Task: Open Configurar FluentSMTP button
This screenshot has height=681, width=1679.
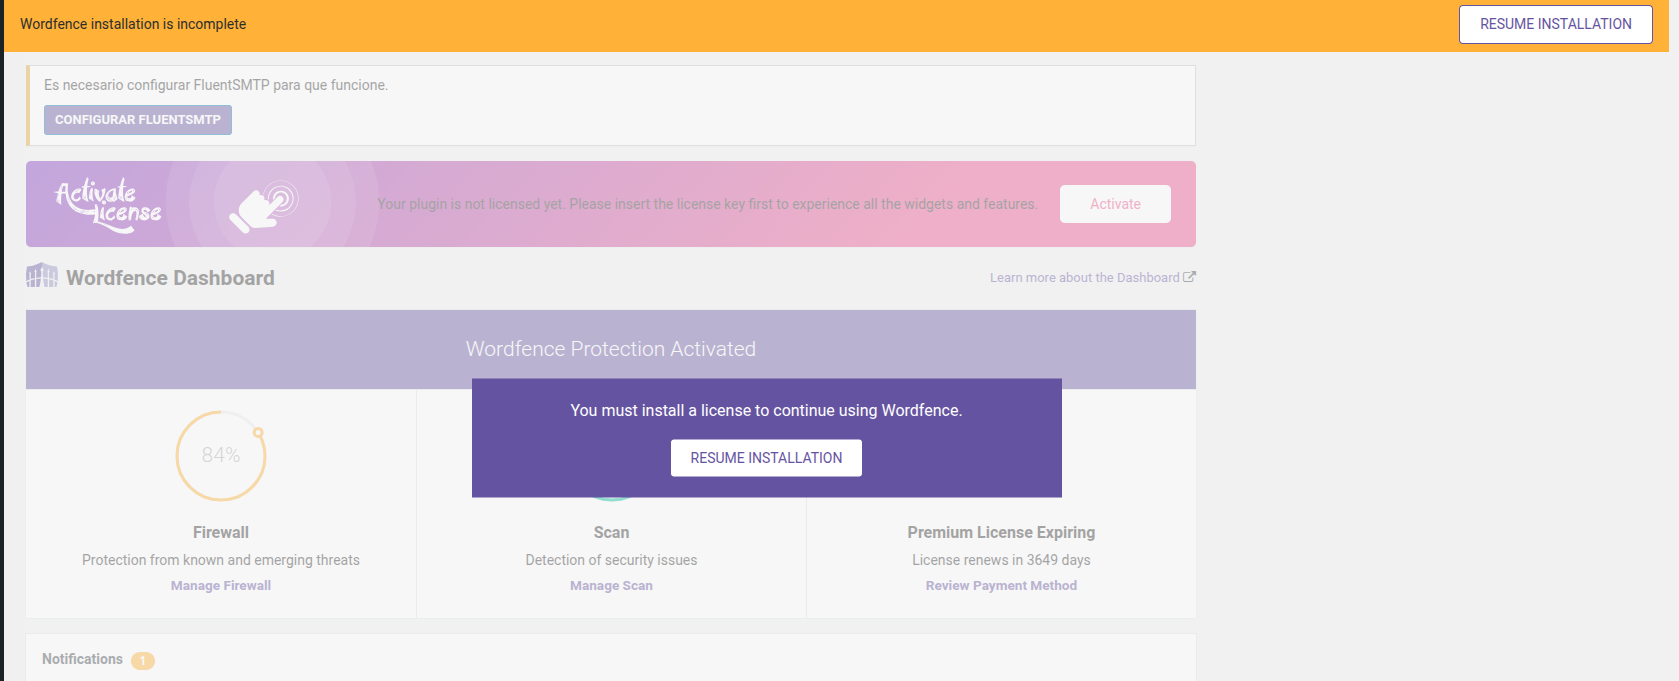Action: 138,120
